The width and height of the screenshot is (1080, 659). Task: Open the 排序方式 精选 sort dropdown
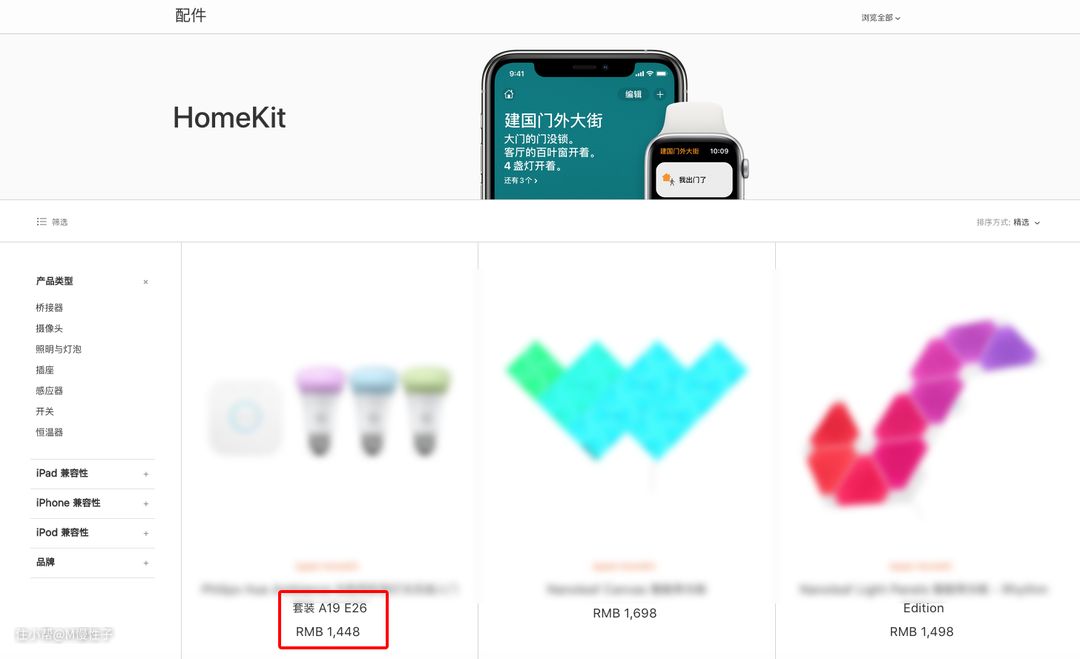click(x=1008, y=222)
